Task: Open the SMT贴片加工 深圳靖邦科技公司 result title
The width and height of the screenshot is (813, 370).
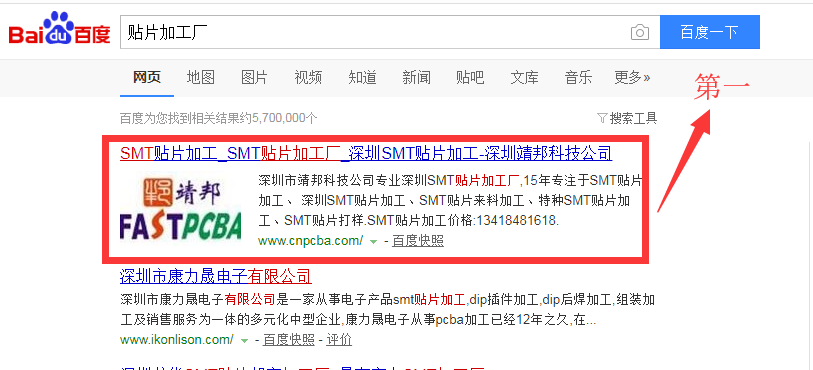Action: [366, 153]
